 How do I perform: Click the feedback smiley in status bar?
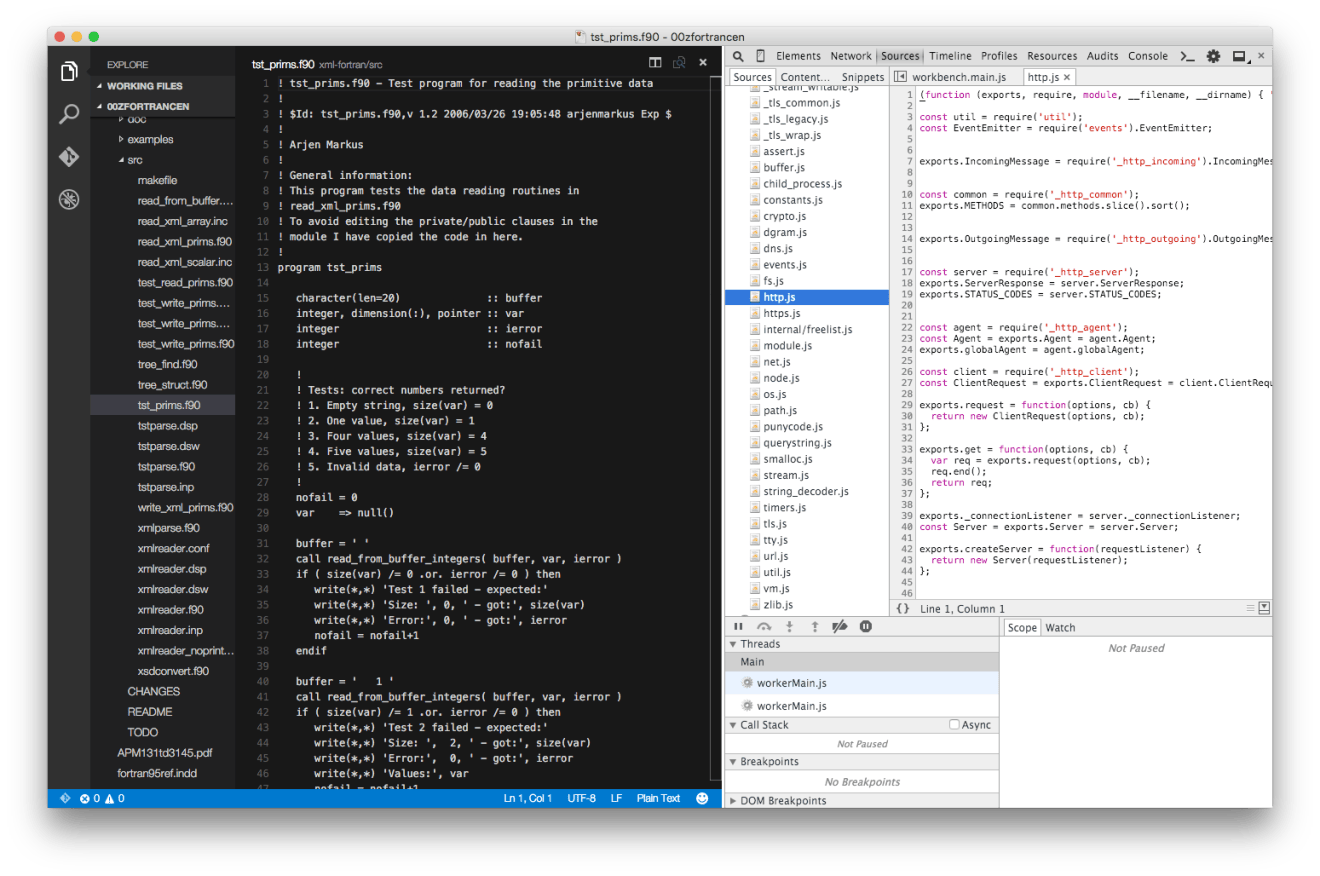pos(702,798)
